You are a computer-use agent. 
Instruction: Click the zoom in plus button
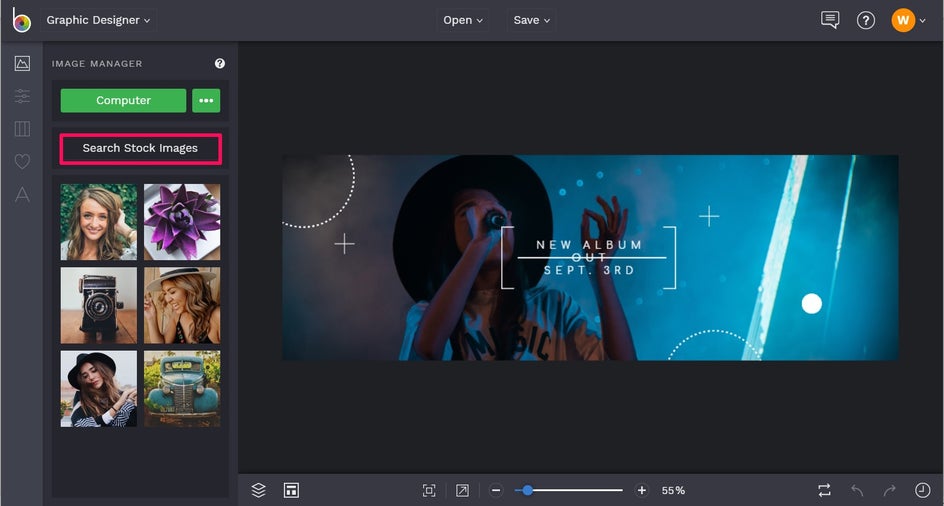click(x=642, y=490)
